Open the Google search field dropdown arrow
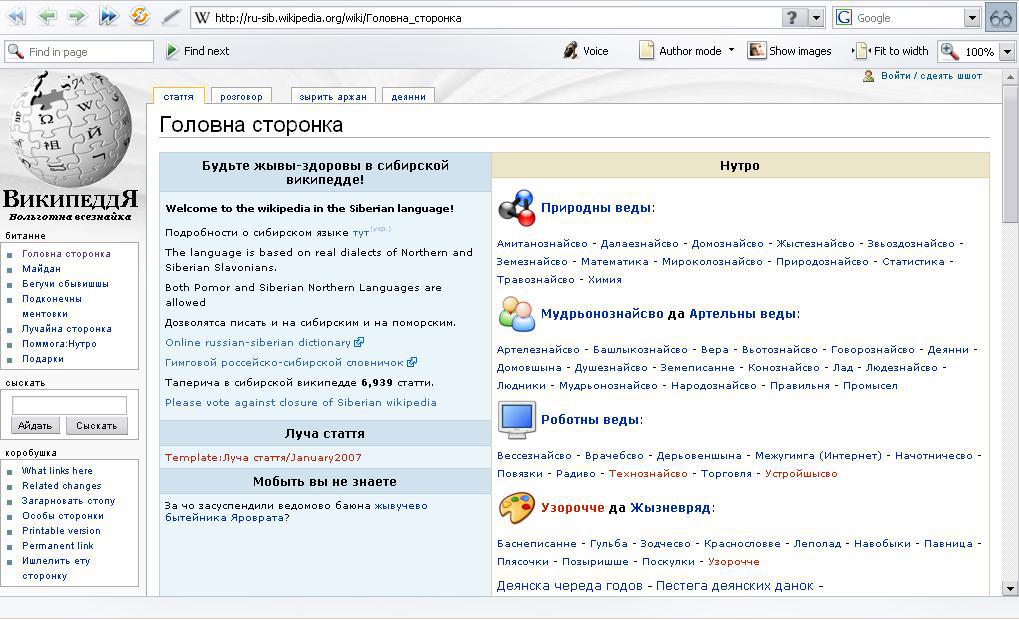The height and width of the screenshot is (620, 1019). (972, 18)
